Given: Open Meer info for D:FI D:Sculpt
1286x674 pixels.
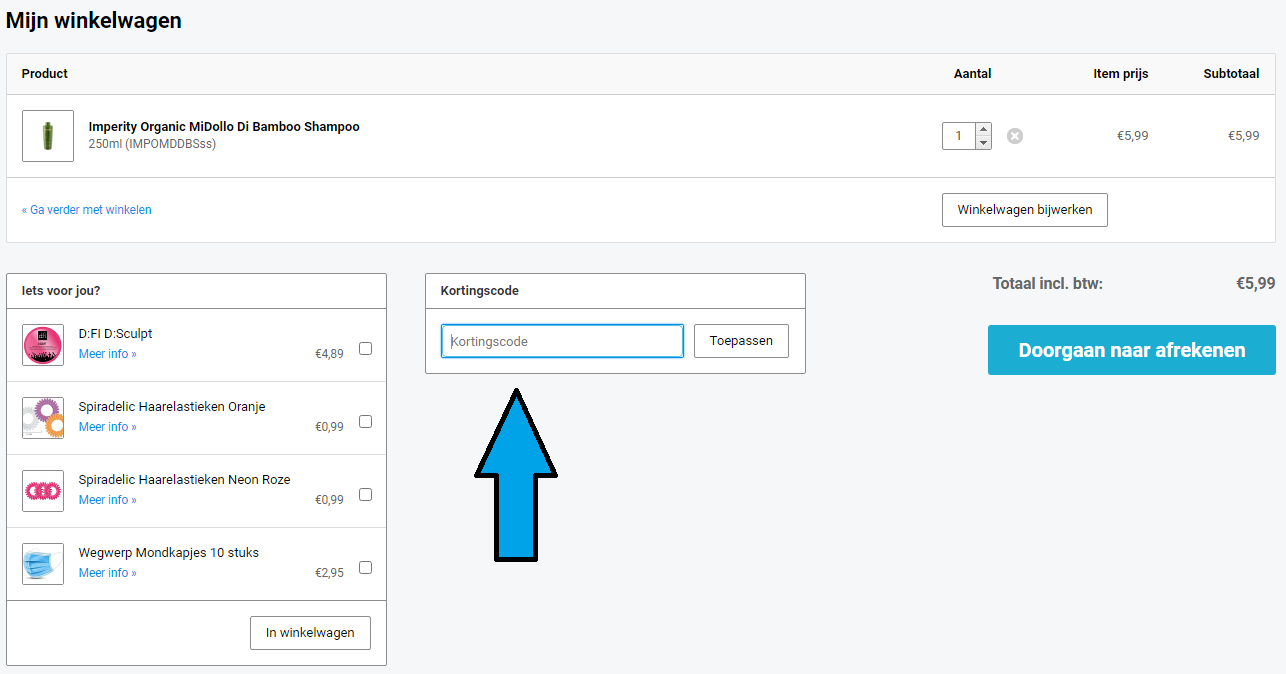Looking at the screenshot, I should 107,354.
